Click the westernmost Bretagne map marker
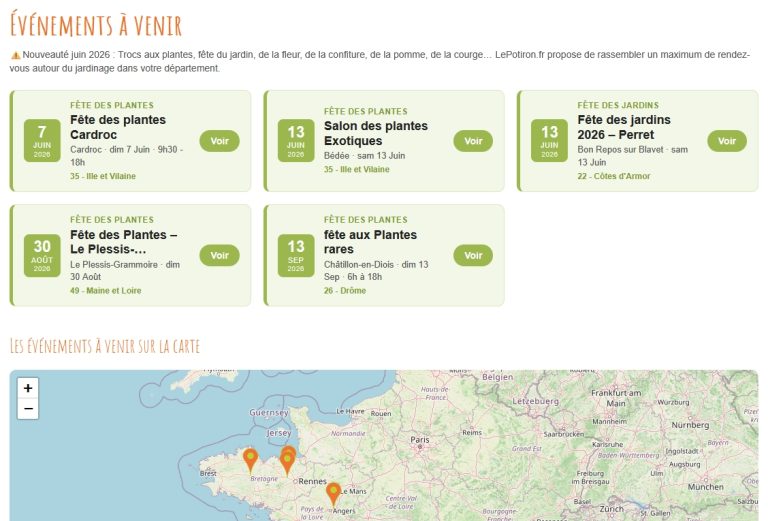 [x=250, y=460]
